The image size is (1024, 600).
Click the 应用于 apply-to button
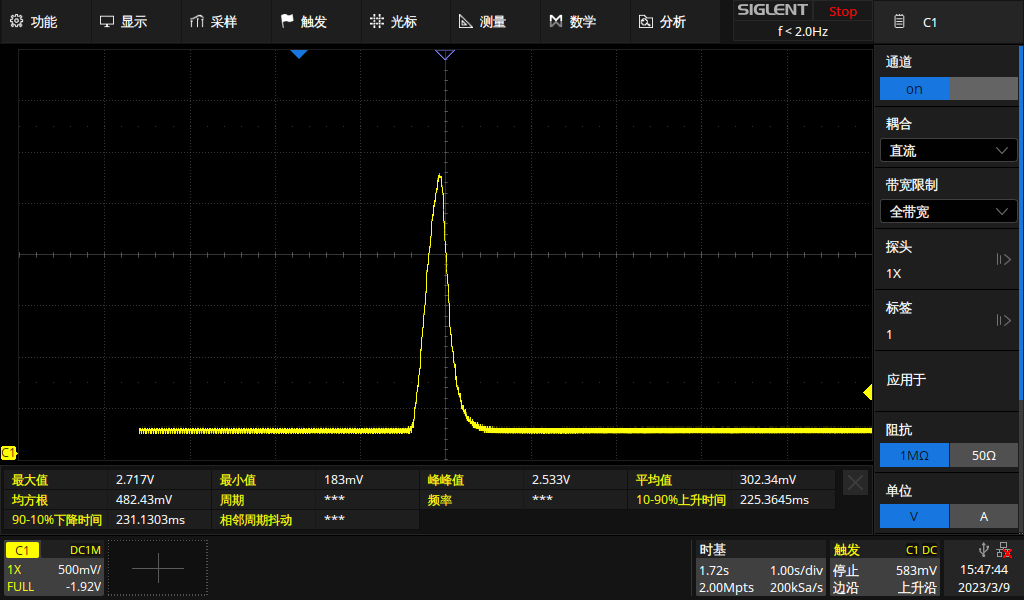coord(948,380)
